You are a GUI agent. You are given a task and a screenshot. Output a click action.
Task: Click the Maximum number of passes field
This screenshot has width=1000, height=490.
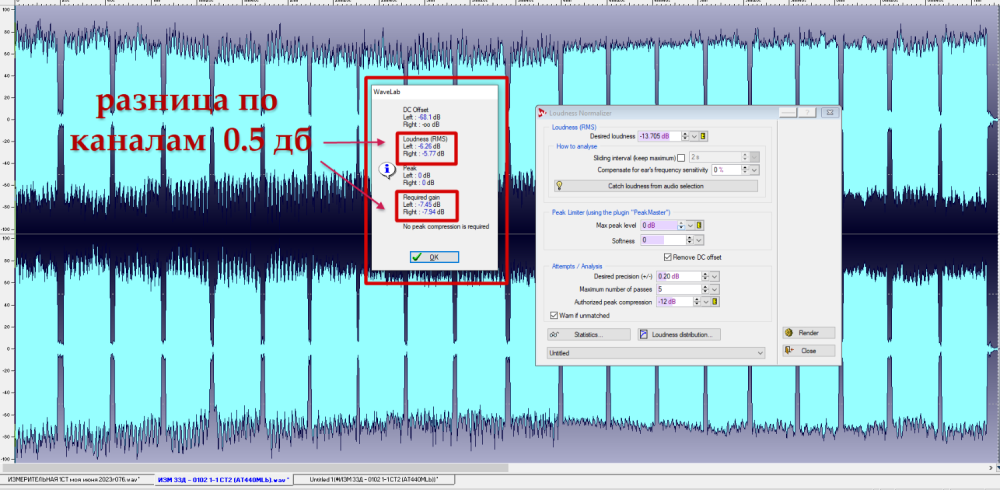tap(674, 289)
